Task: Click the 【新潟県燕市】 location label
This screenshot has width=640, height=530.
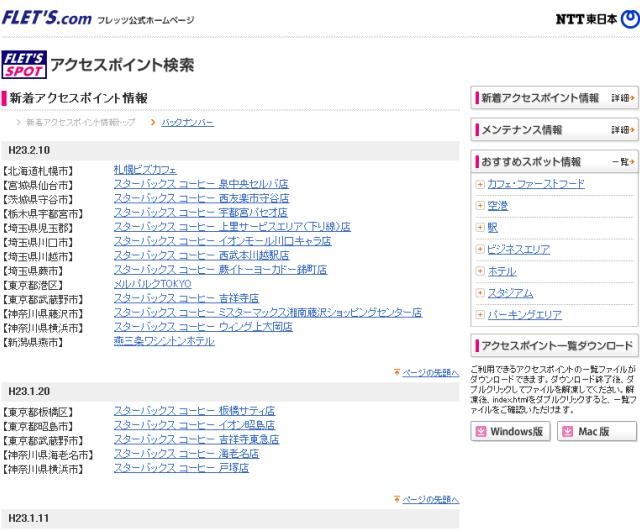Action: pos(33,342)
